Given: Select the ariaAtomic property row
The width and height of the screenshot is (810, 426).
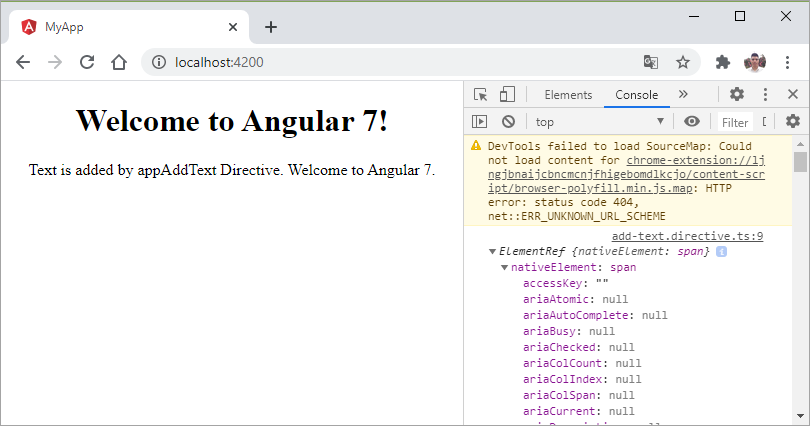Looking at the screenshot, I should (575, 299).
